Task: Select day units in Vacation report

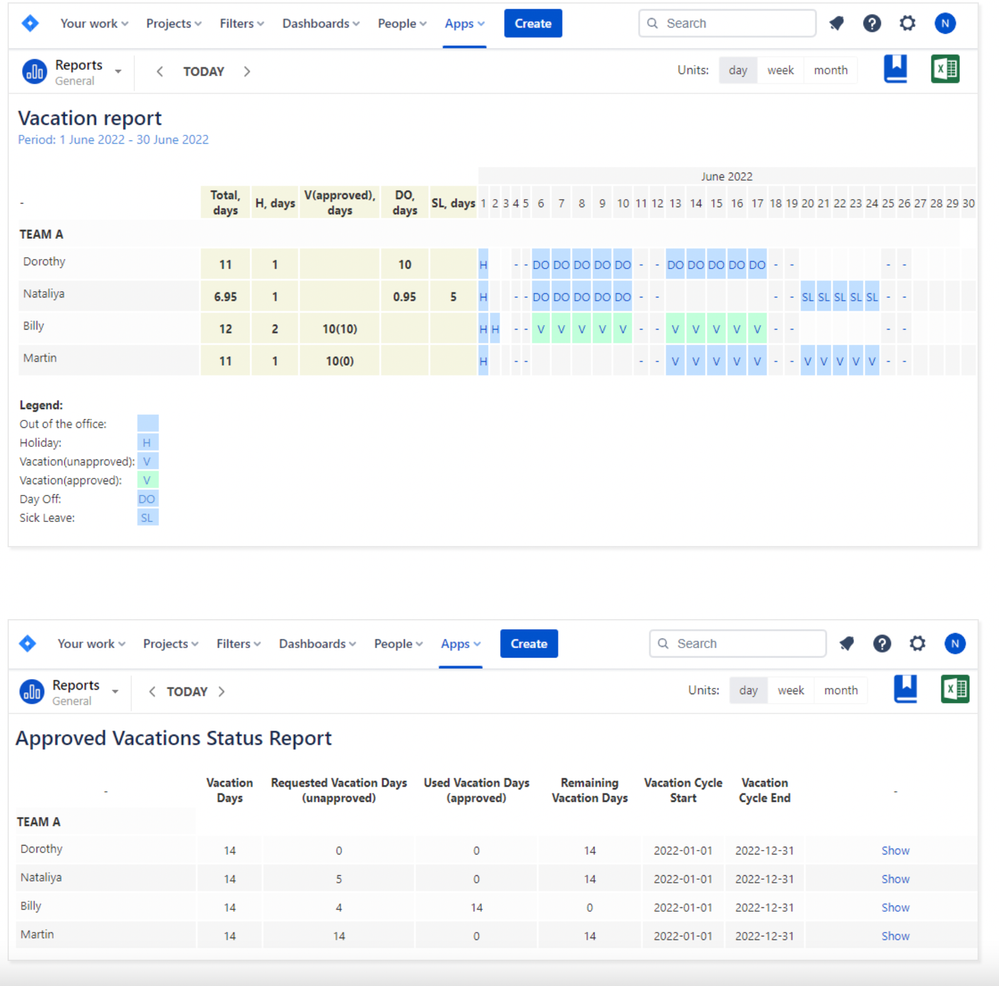Action: 738,70
